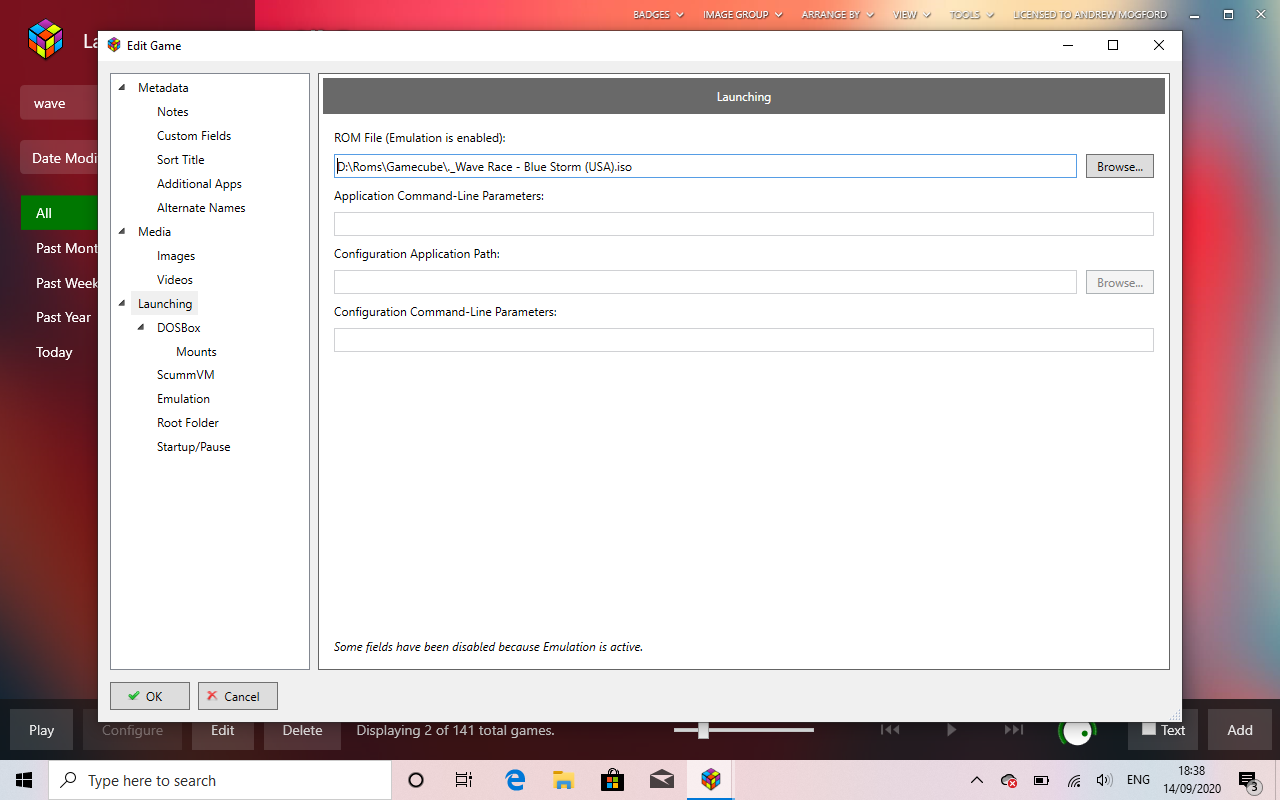1280x800 pixels.
Task: Cancel the Edit Game dialog
Action: pos(238,696)
